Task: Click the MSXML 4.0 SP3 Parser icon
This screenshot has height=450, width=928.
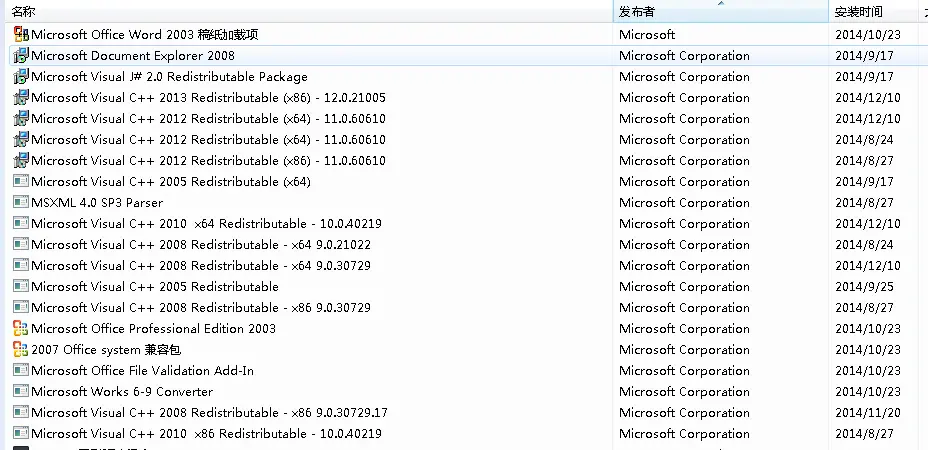Action: click(21, 202)
